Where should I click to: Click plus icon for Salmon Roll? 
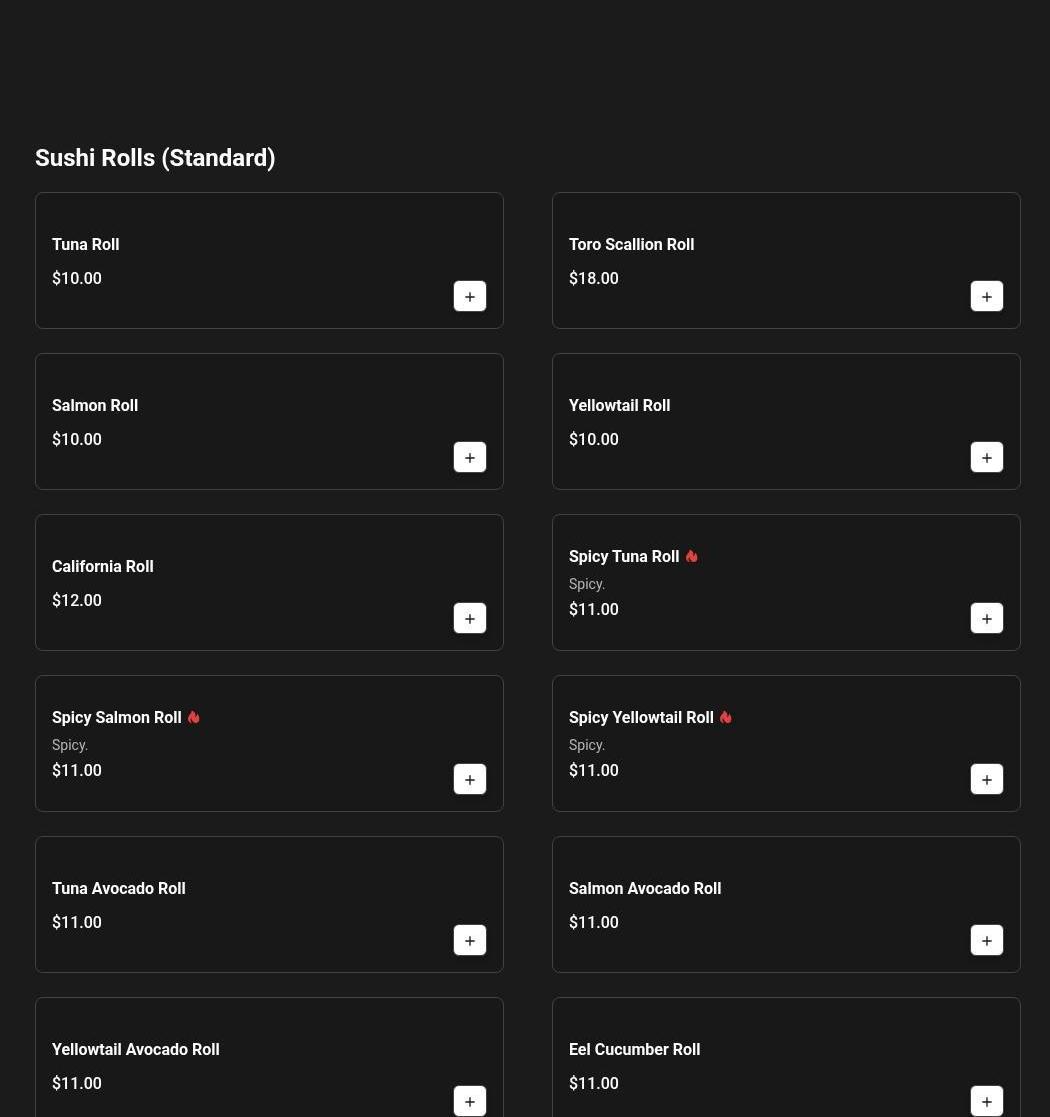(470, 457)
